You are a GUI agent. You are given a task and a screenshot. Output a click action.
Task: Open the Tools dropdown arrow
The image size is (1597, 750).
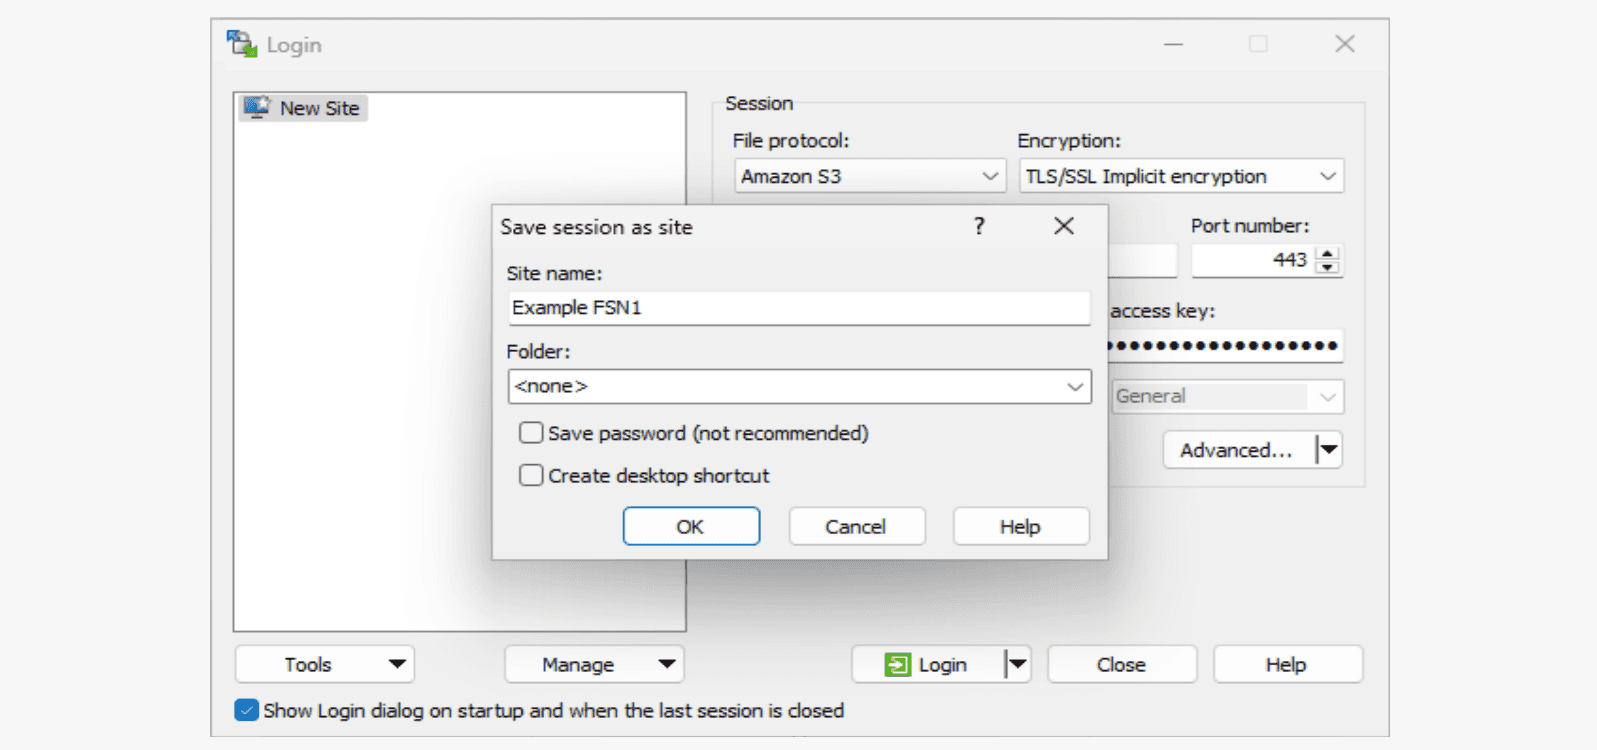396,663
